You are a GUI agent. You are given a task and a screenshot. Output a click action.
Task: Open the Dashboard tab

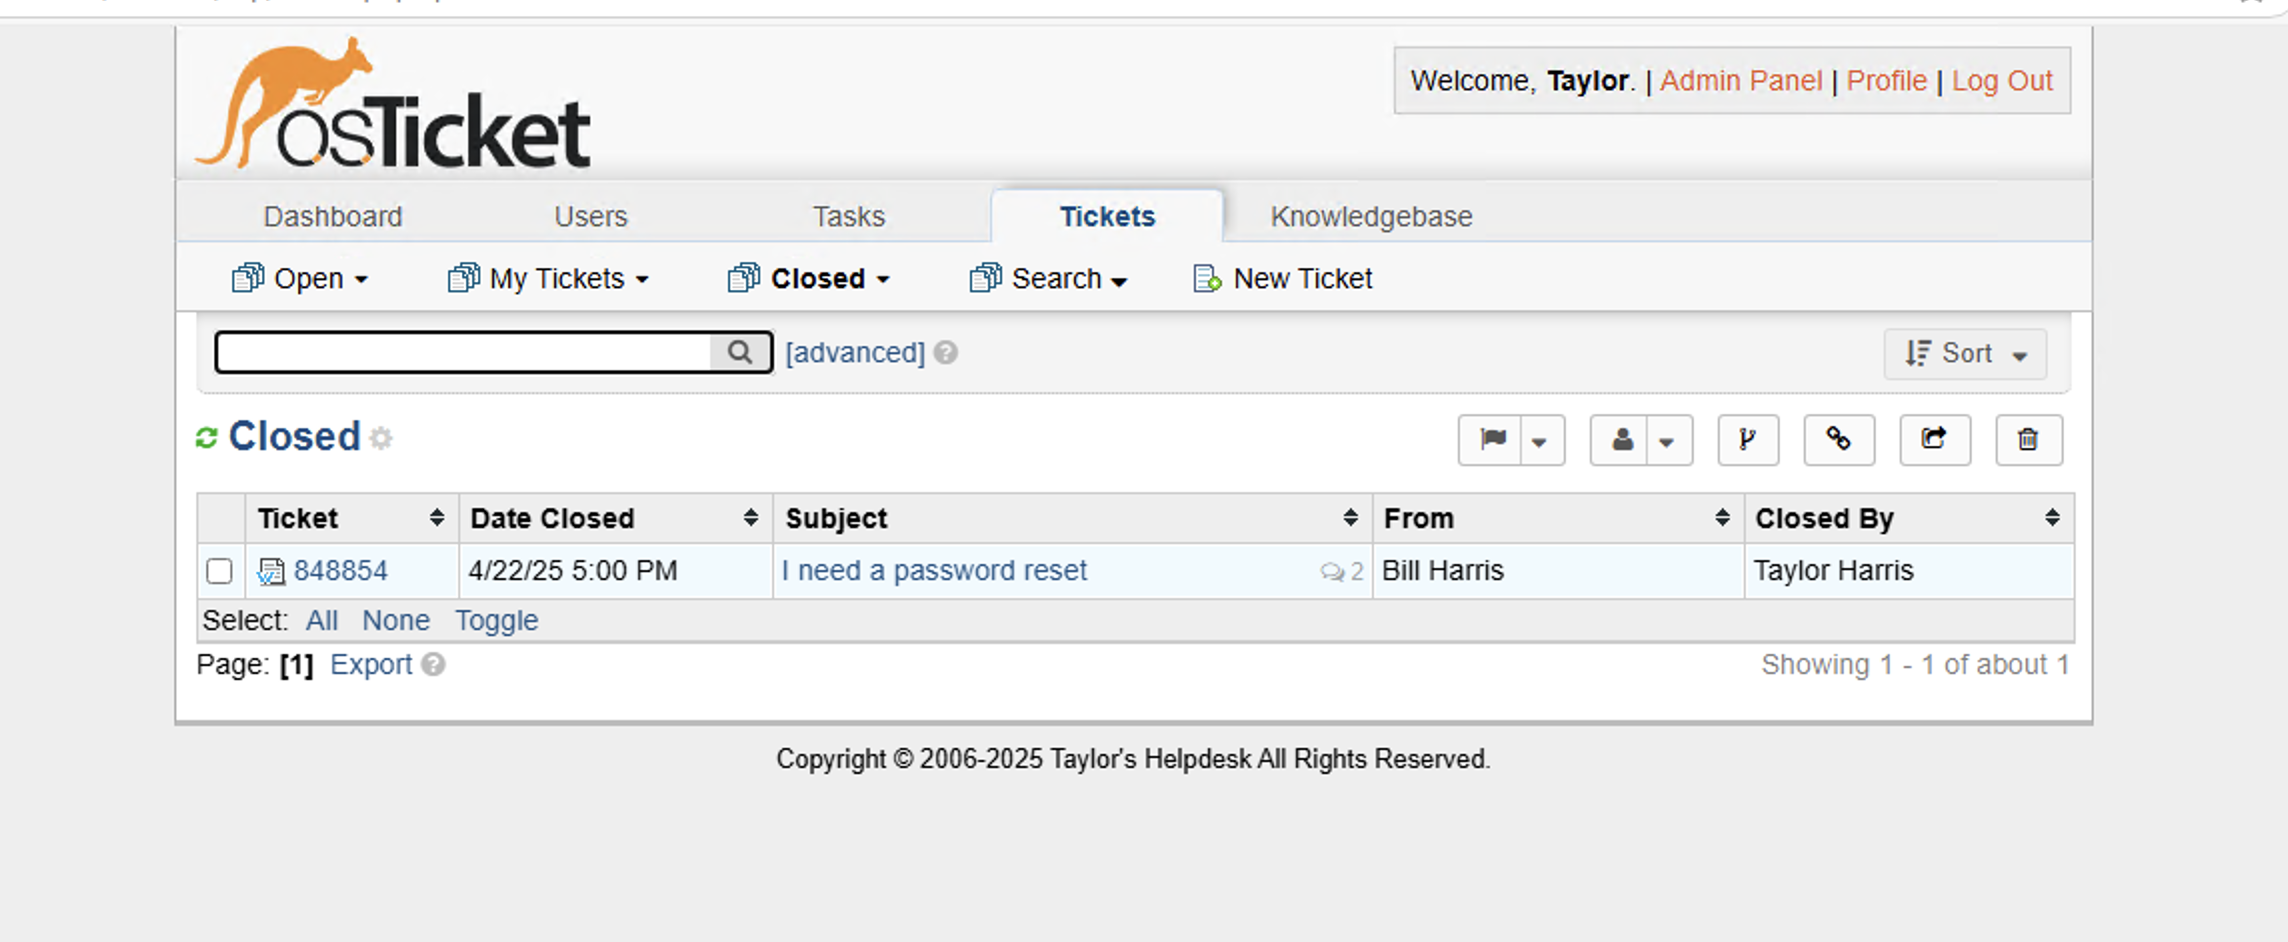tap(333, 216)
